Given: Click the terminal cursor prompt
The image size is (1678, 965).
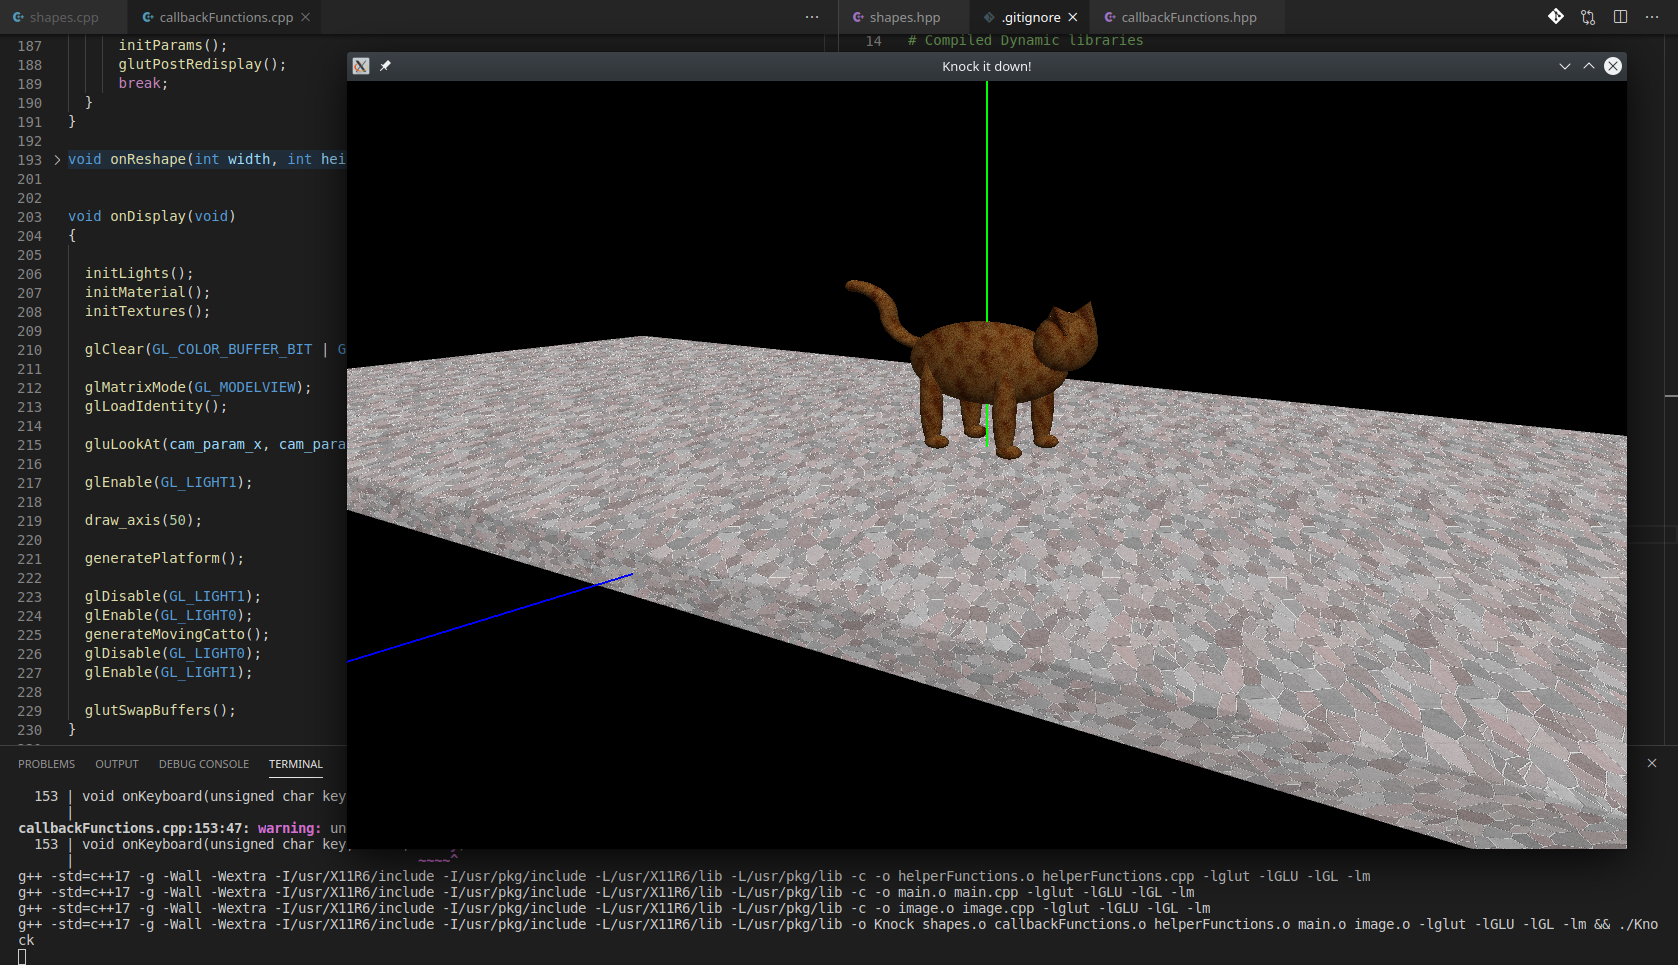Looking at the screenshot, I should pyautogui.click(x=22, y=957).
